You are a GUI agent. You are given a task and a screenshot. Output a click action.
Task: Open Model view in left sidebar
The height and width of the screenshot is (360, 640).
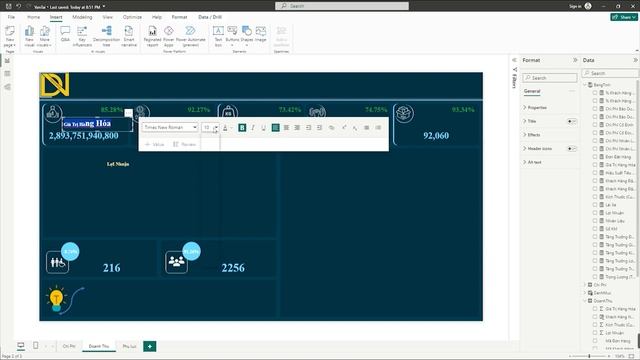click(x=7, y=87)
